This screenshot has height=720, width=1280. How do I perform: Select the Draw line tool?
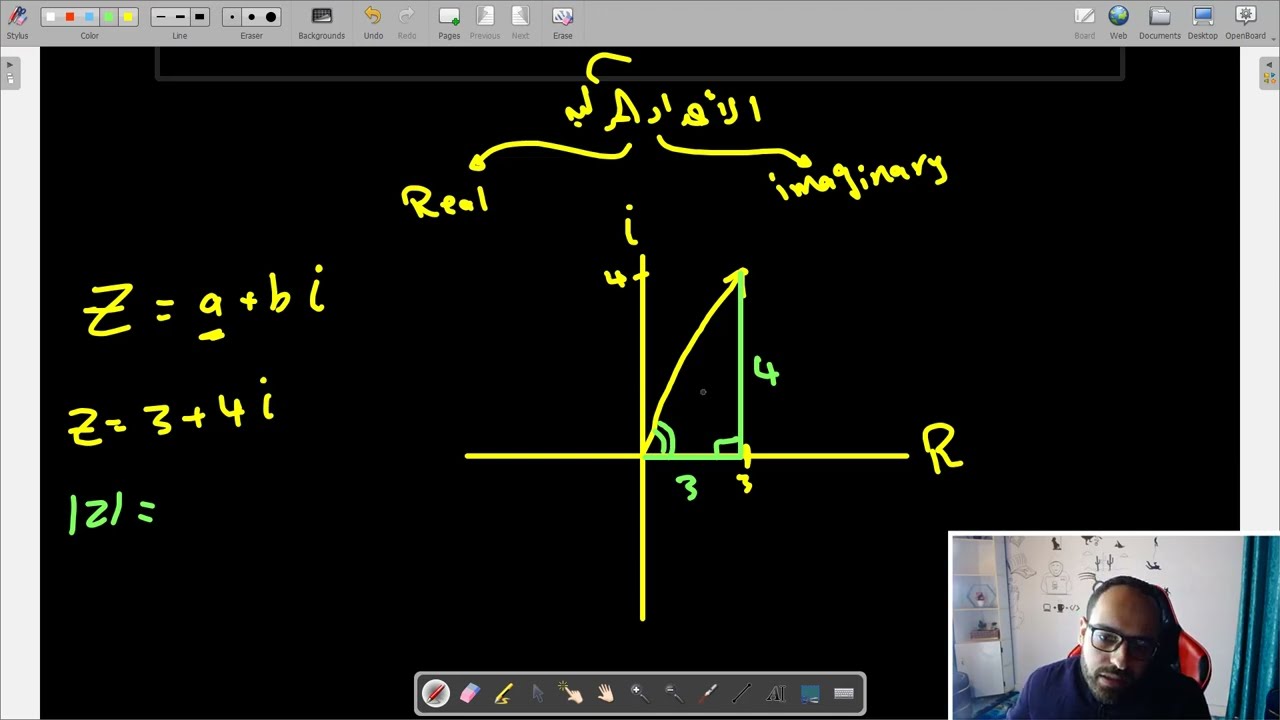click(x=742, y=693)
